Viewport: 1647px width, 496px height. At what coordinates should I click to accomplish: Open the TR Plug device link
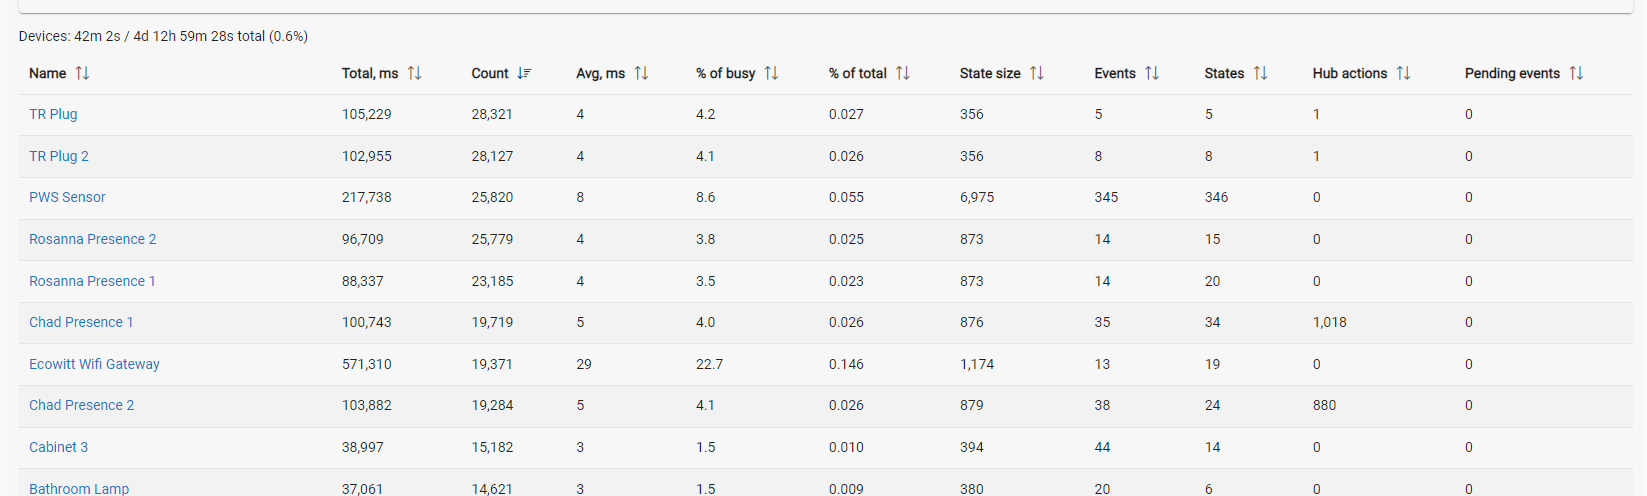pyautogui.click(x=53, y=114)
